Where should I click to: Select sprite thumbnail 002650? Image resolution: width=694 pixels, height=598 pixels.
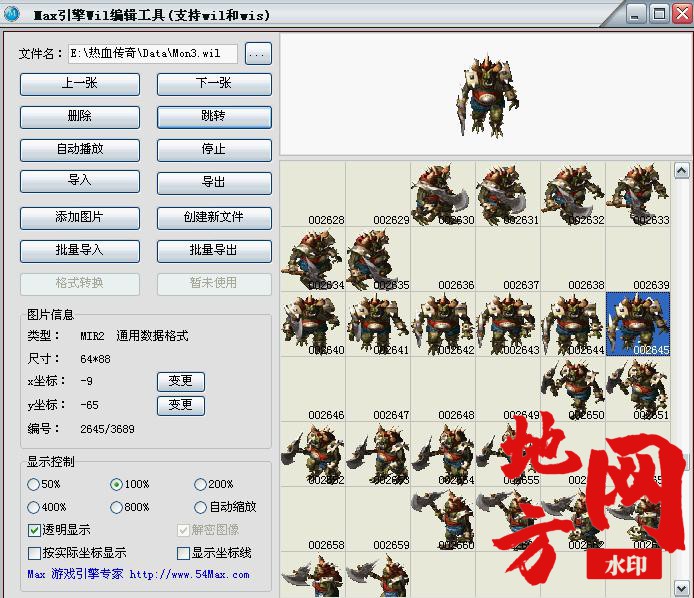[573, 389]
